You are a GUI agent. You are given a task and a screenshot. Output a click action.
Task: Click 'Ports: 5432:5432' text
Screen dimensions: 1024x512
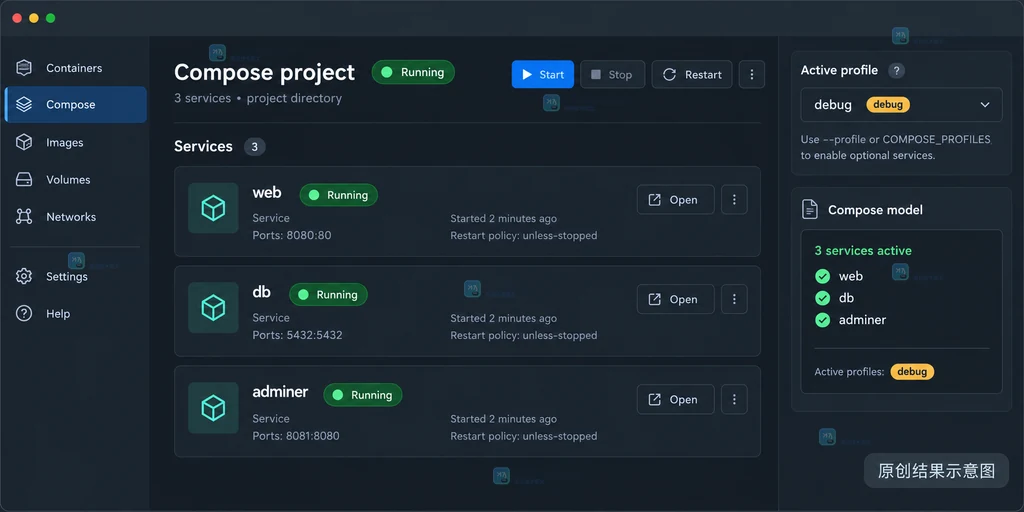[297, 335]
